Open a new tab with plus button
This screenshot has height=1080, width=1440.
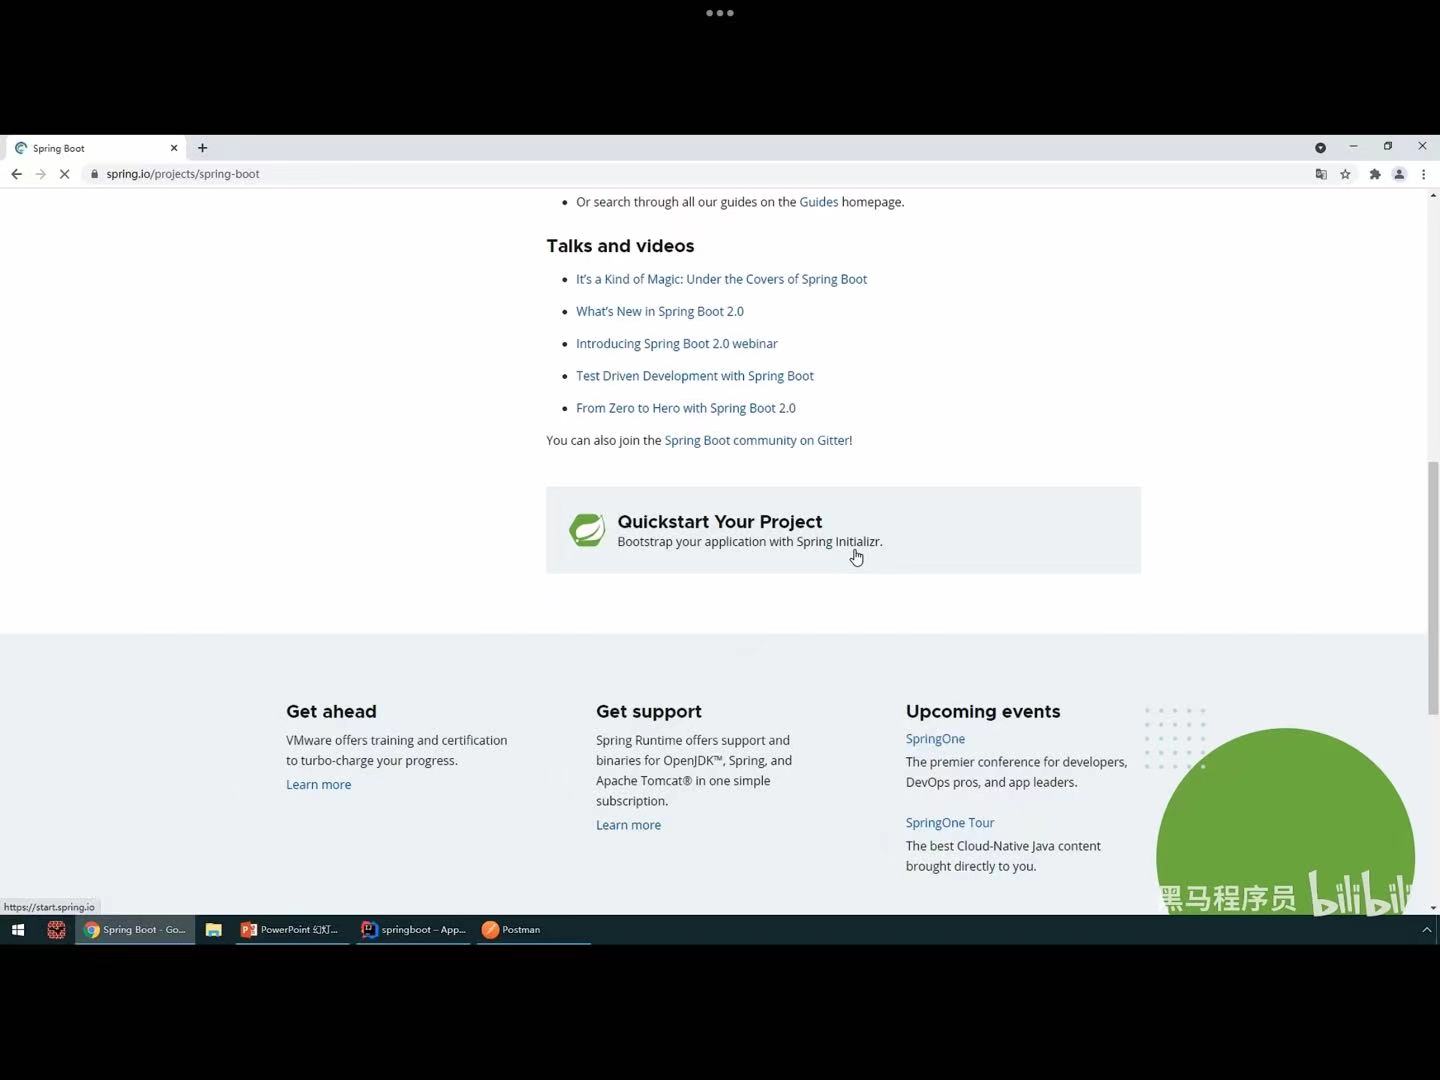click(x=202, y=148)
